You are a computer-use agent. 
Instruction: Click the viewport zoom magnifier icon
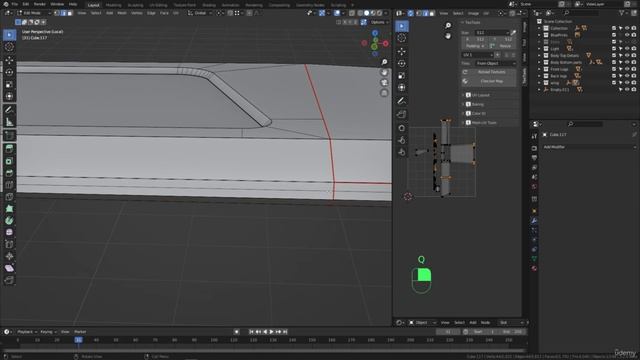[x=384, y=62]
